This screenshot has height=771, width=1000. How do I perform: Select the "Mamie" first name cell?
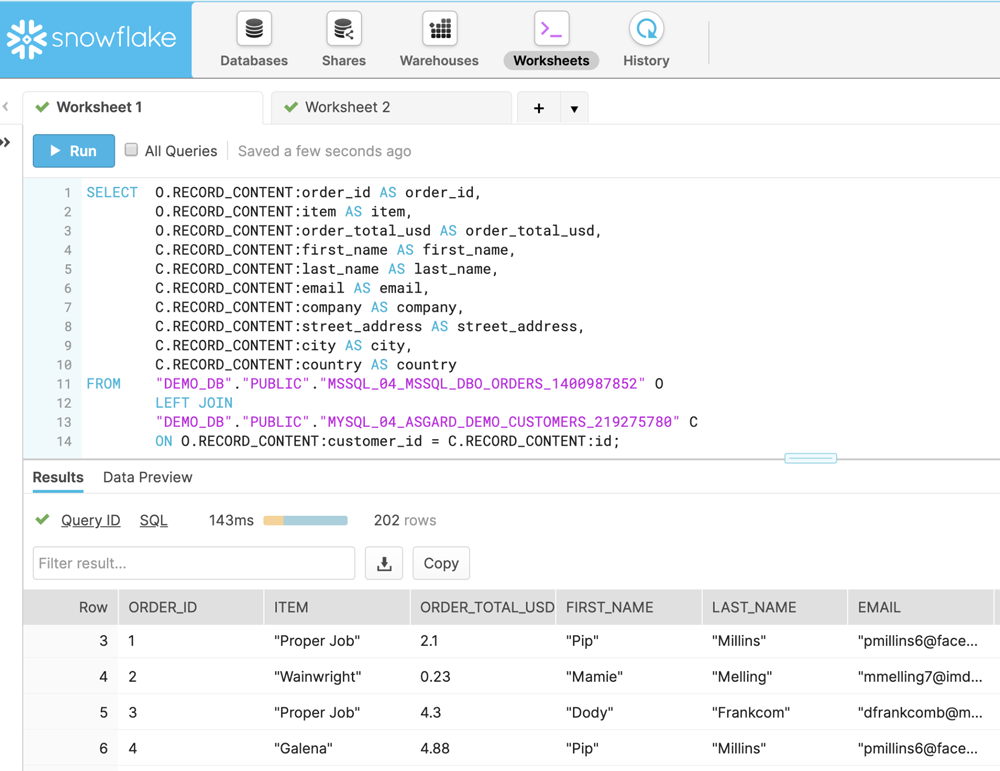click(629, 677)
